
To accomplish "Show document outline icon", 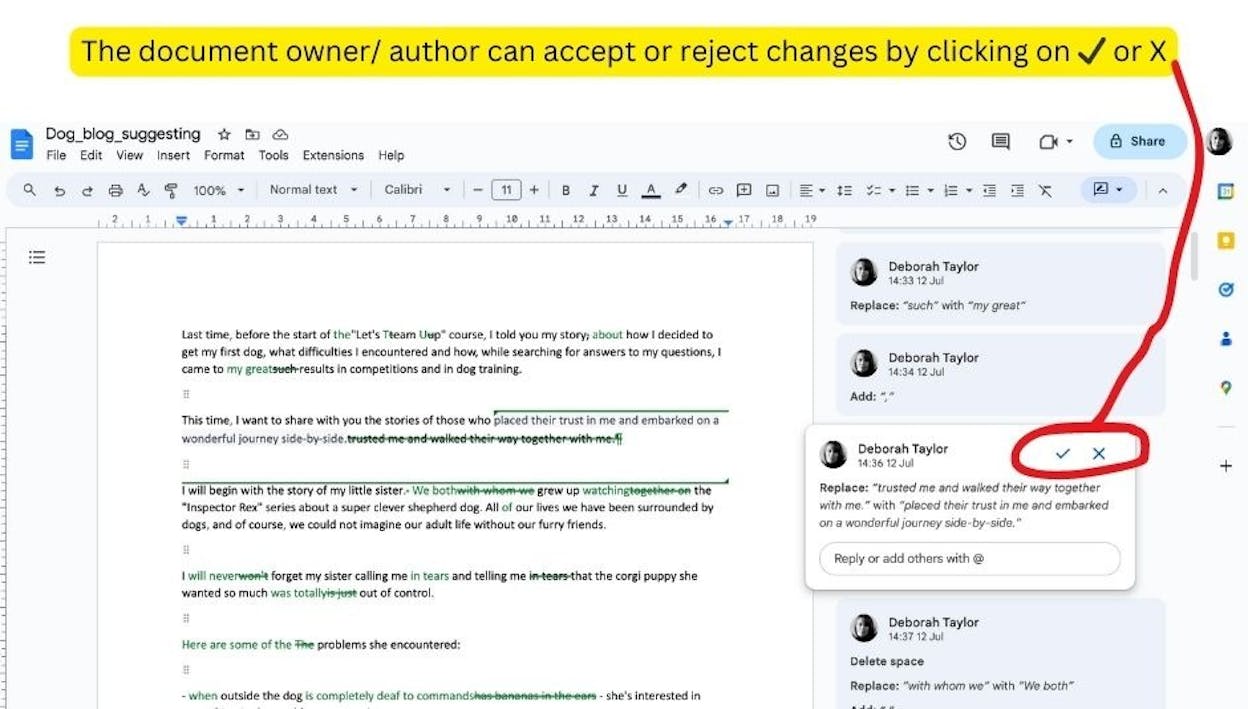I will 37,258.
